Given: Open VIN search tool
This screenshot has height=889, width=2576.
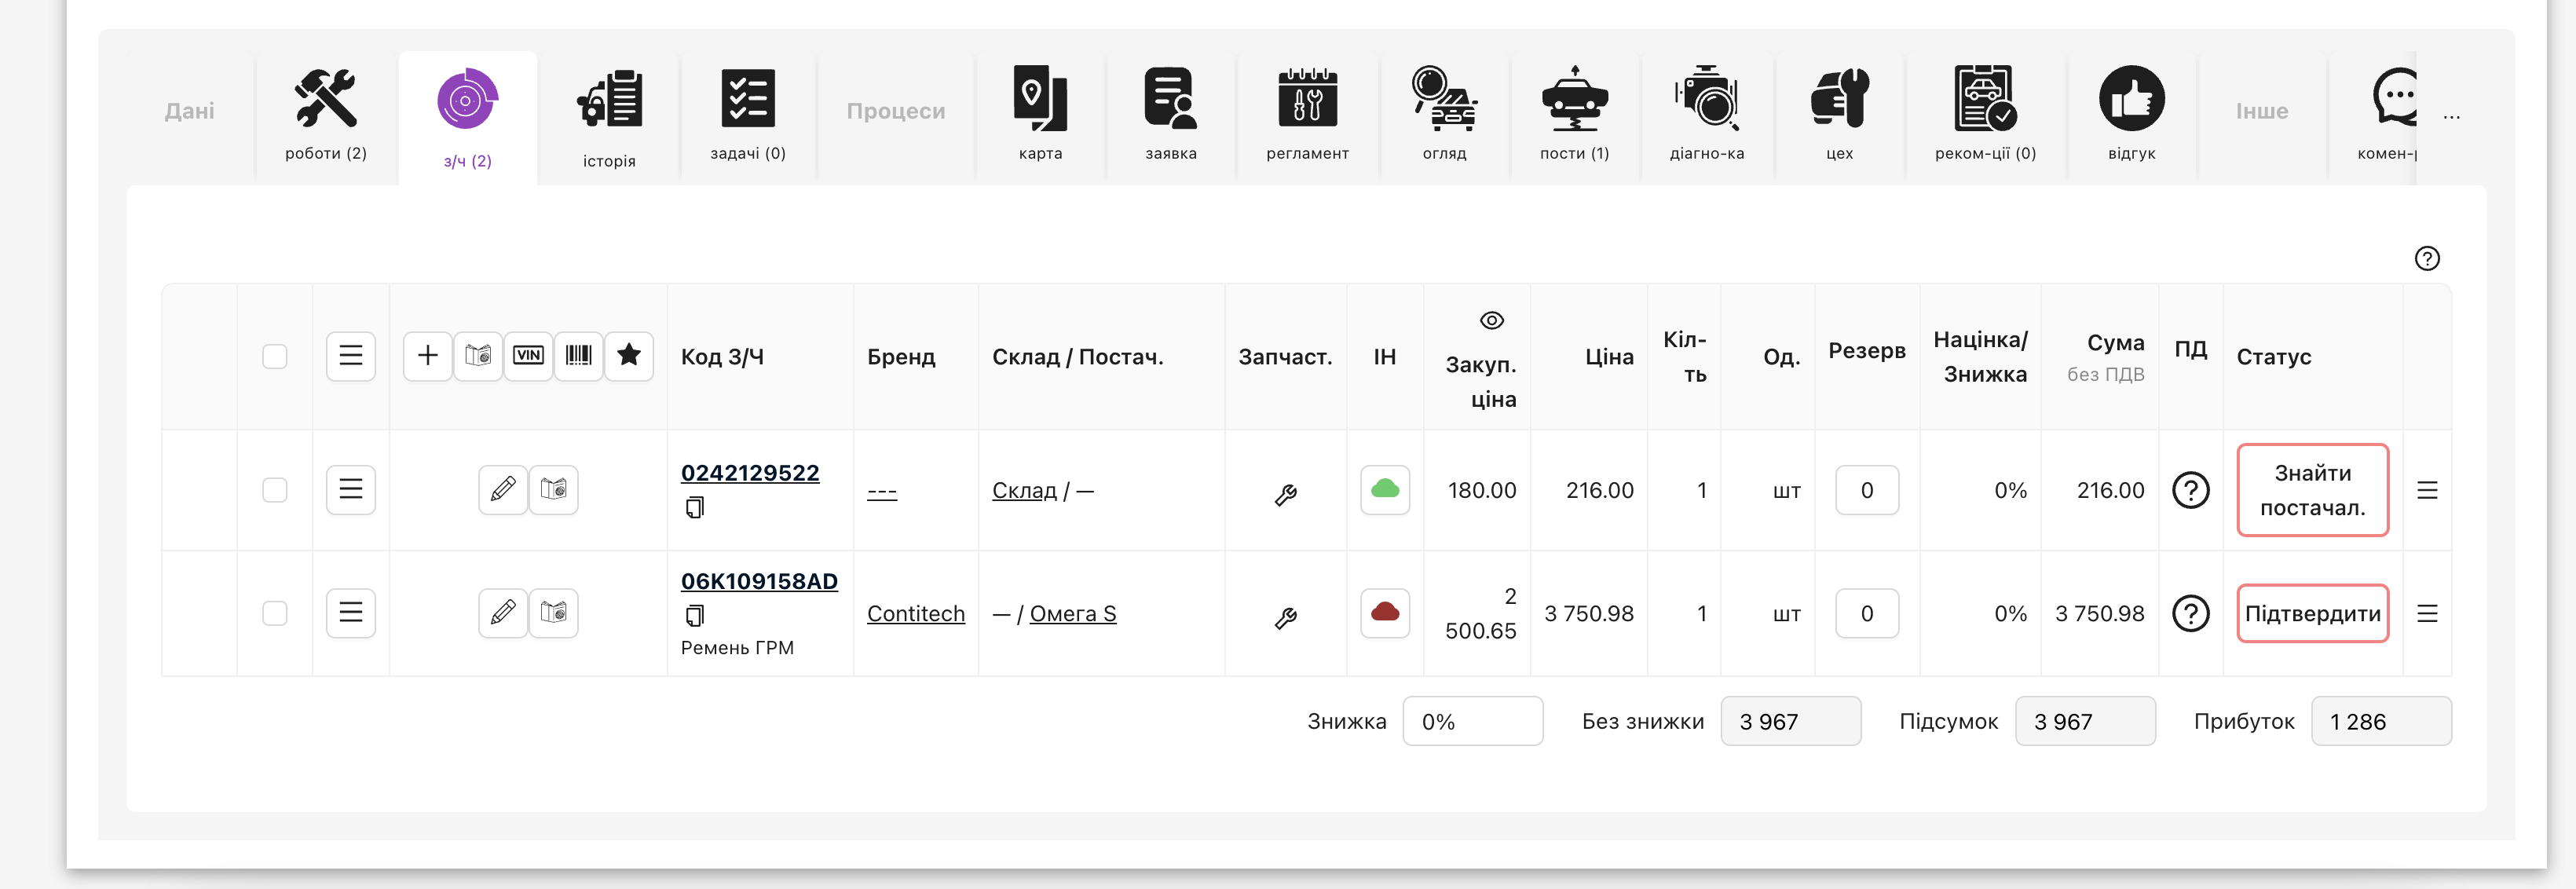Looking at the screenshot, I should [528, 356].
